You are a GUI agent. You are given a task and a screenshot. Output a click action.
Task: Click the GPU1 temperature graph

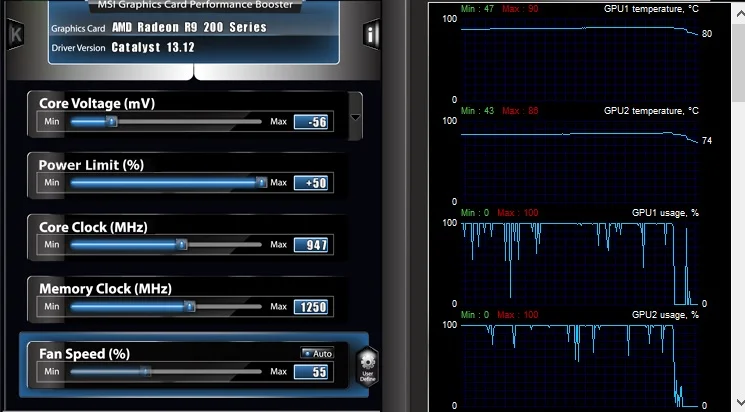coord(580,59)
